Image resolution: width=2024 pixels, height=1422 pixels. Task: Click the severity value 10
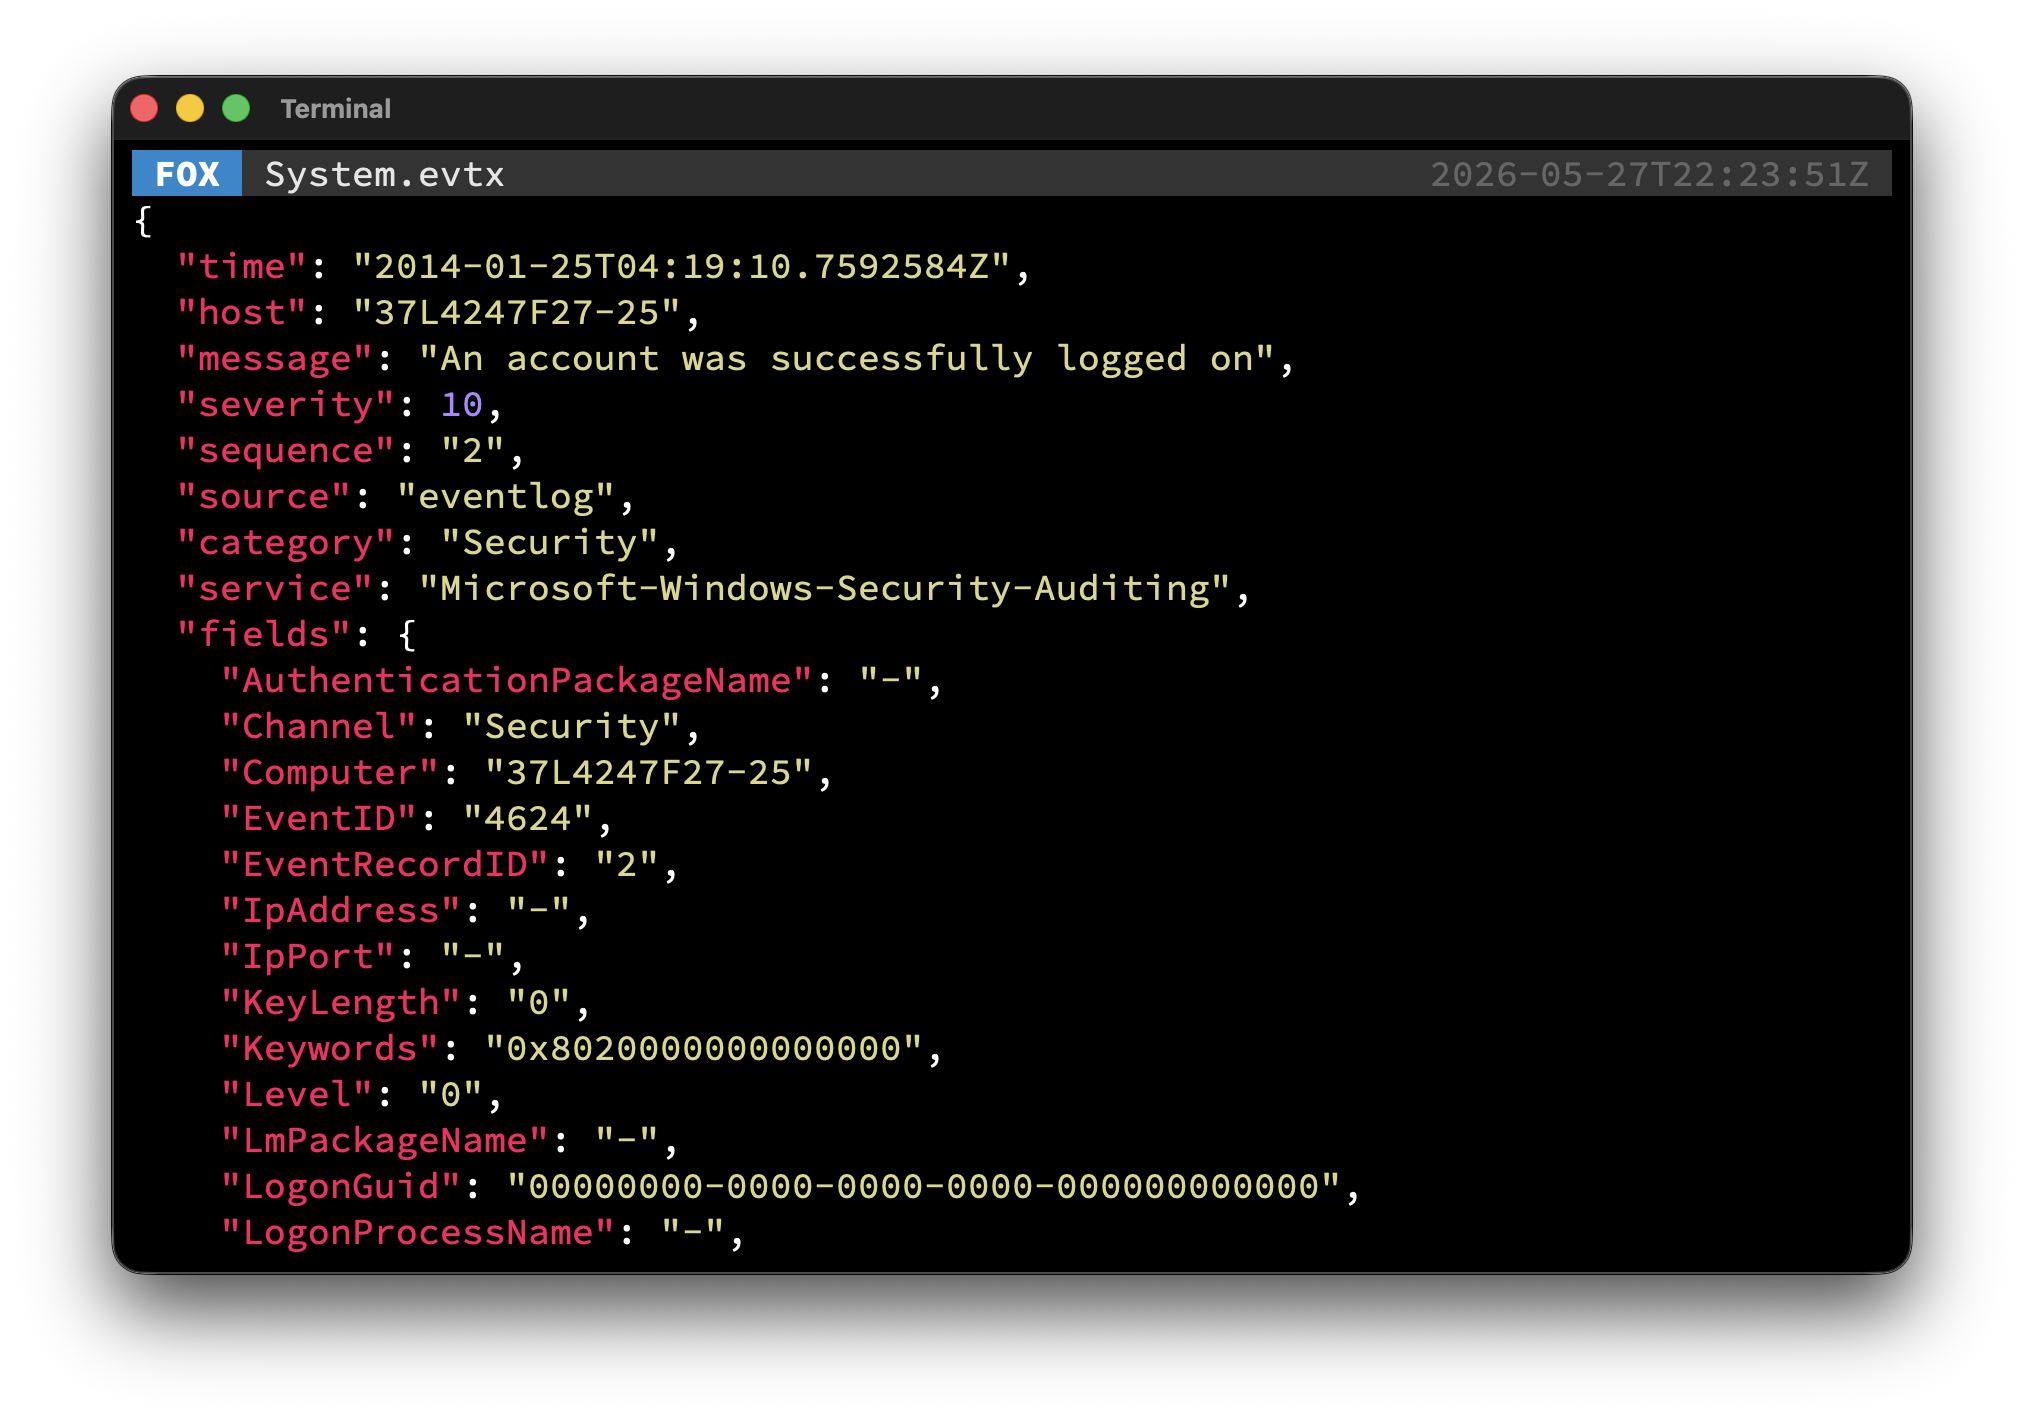tap(462, 404)
